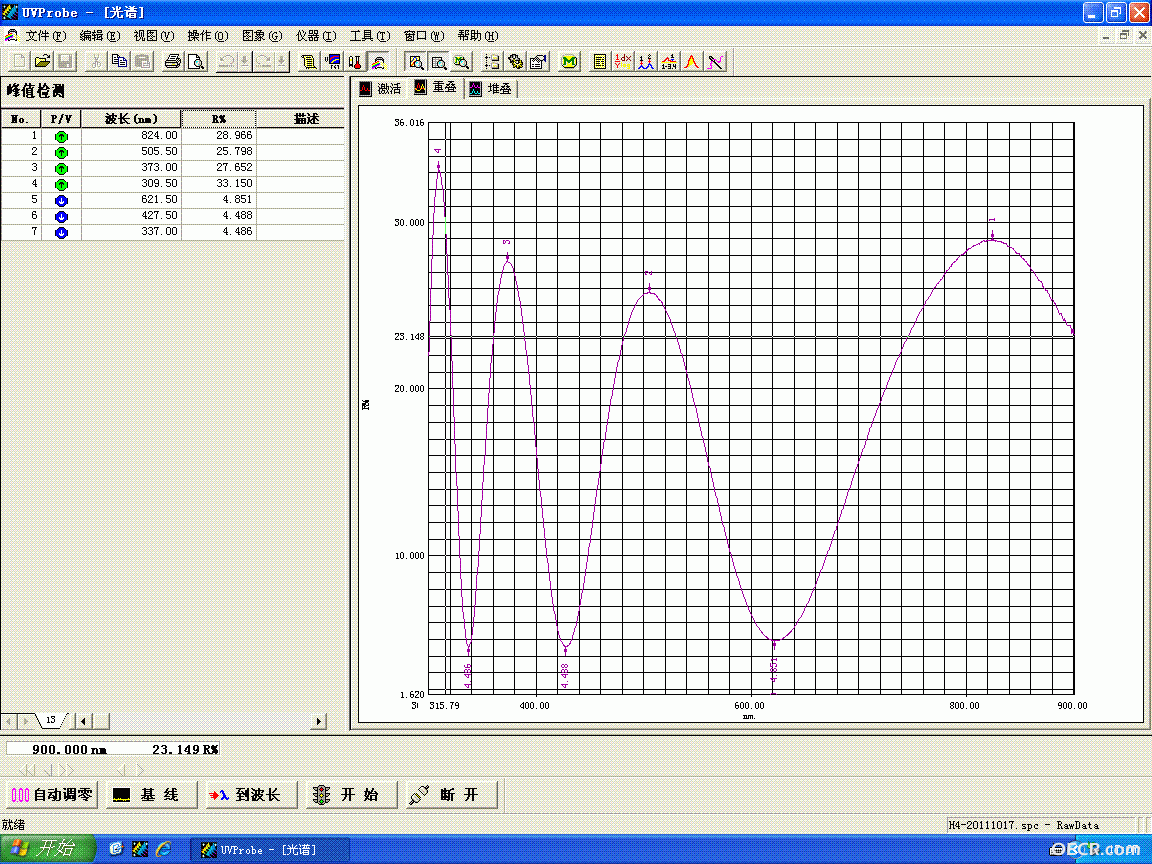Click the Windows 开始 Start button
Image resolution: width=1152 pixels, height=864 pixels.
[48, 849]
